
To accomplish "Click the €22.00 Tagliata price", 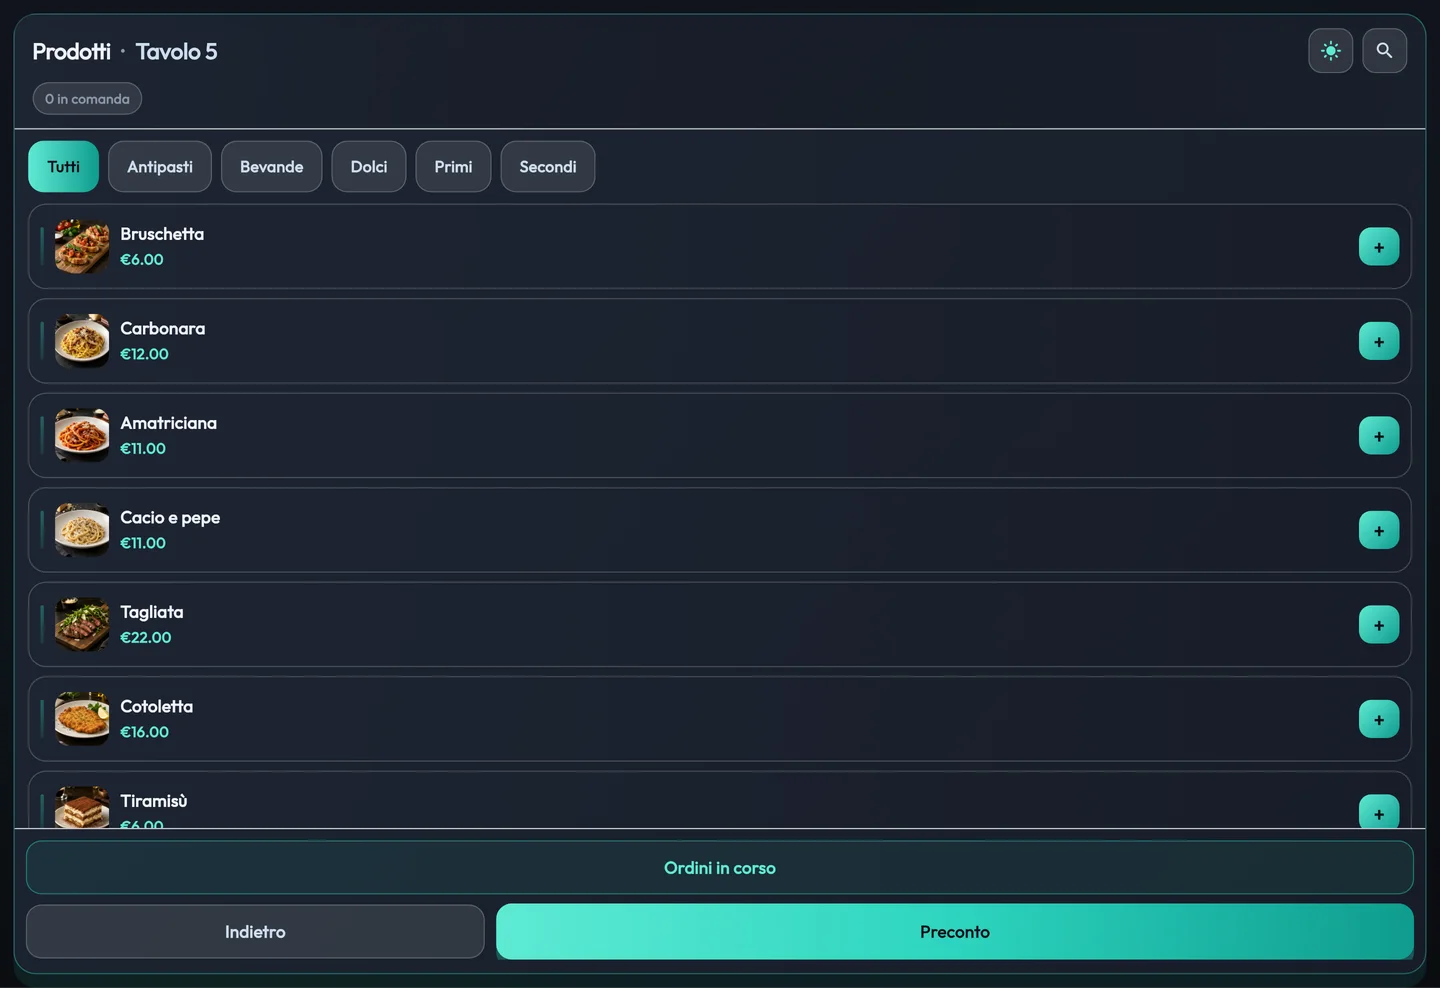I will click(146, 638).
